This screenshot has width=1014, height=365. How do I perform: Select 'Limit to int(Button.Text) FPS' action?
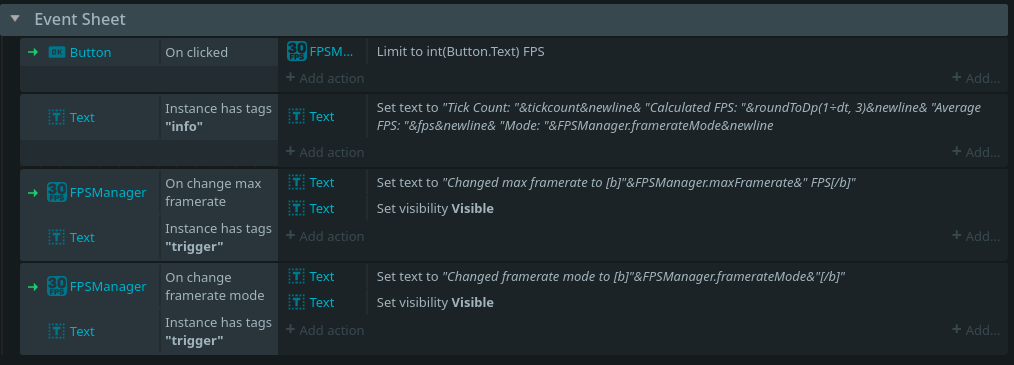click(x=460, y=51)
